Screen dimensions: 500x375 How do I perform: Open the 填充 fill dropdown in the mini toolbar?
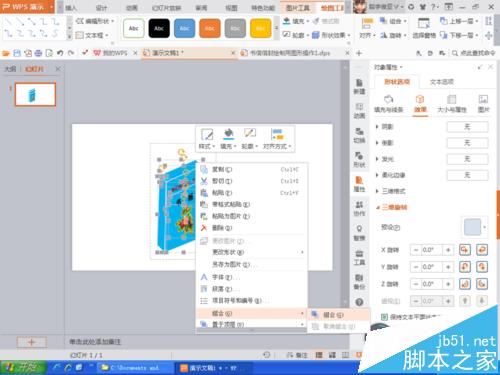click(x=228, y=139)
